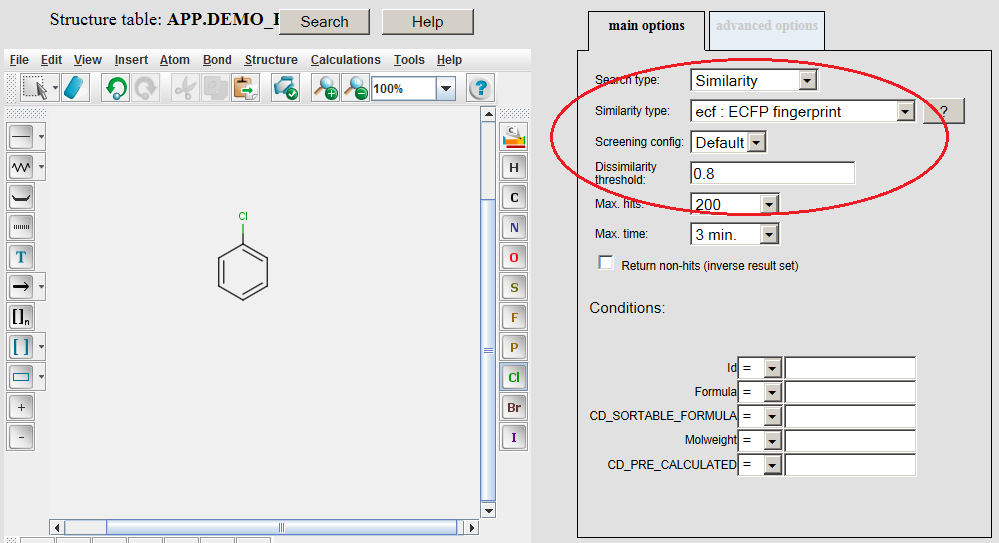Select the Eraser tool in toolbar
999x543 pixels.
(76, 88)
